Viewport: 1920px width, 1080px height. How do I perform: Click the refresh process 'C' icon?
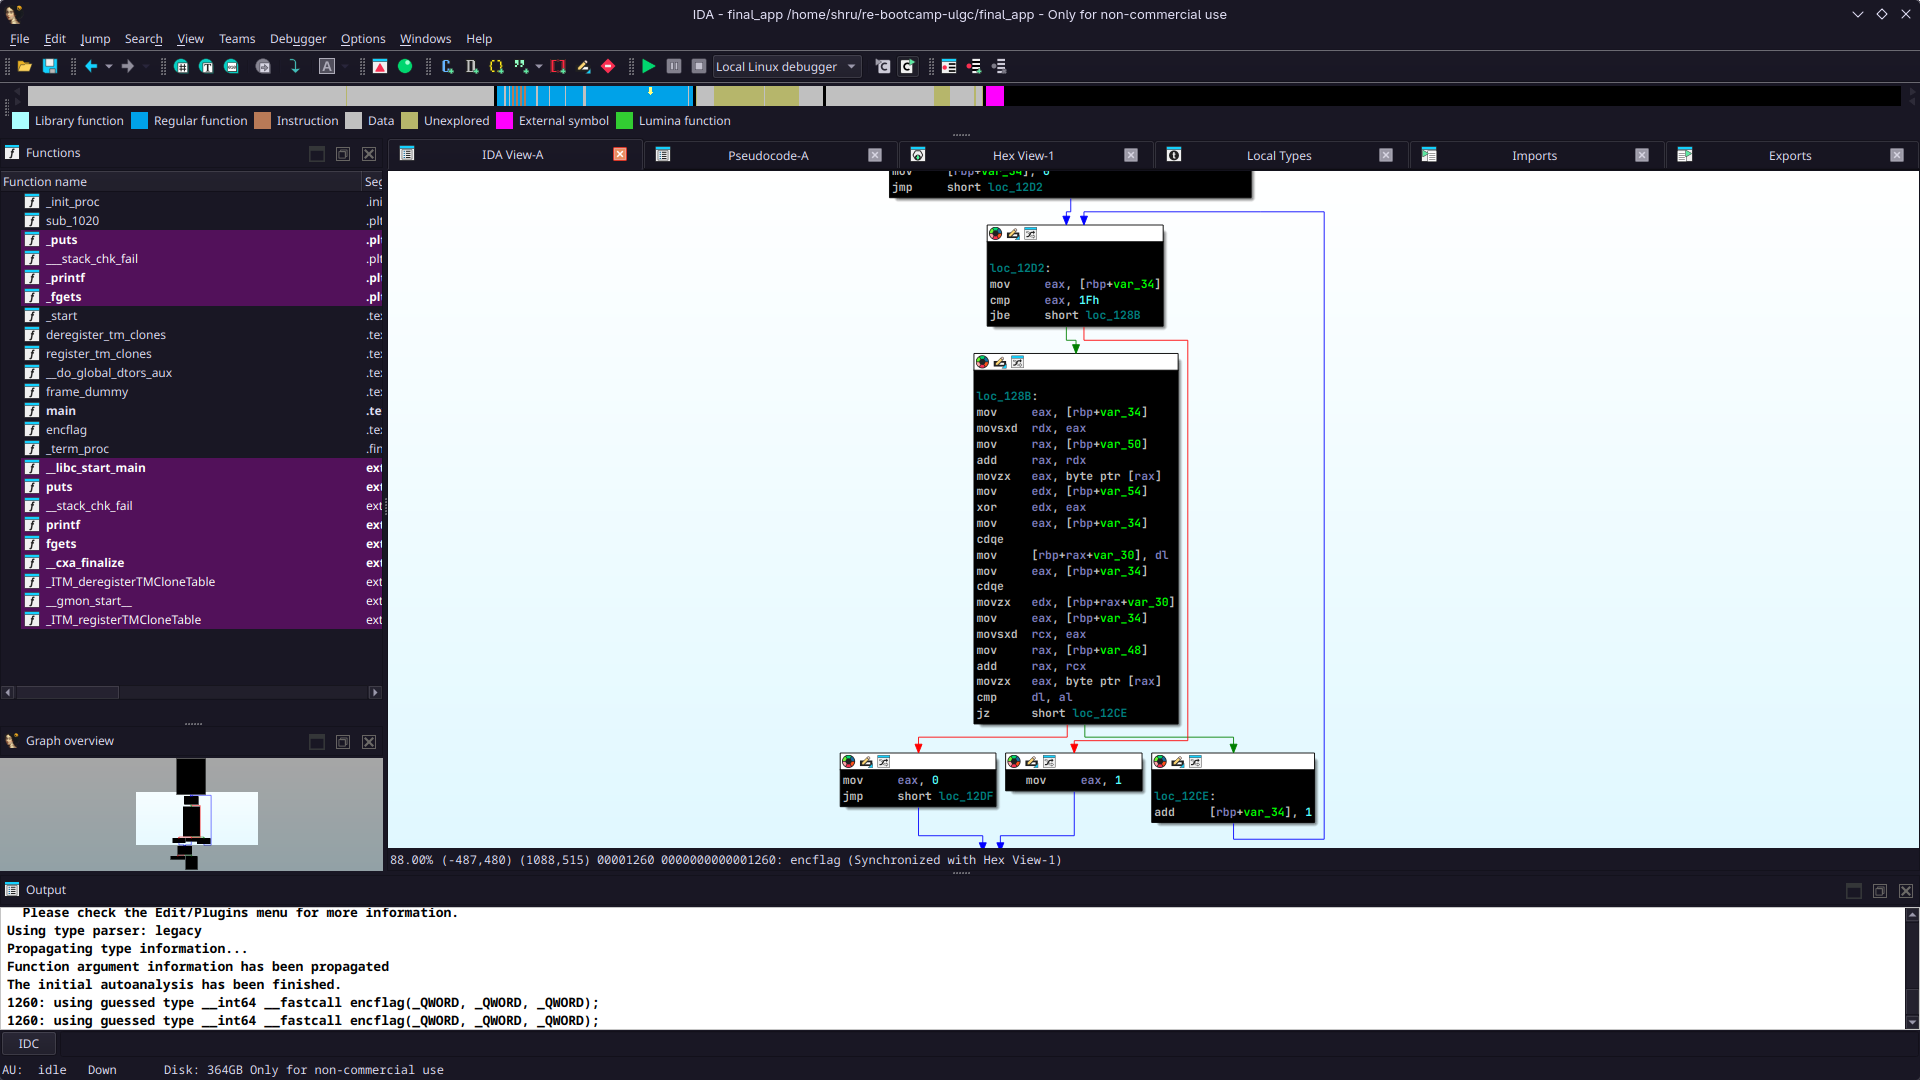tap(908, 66)
